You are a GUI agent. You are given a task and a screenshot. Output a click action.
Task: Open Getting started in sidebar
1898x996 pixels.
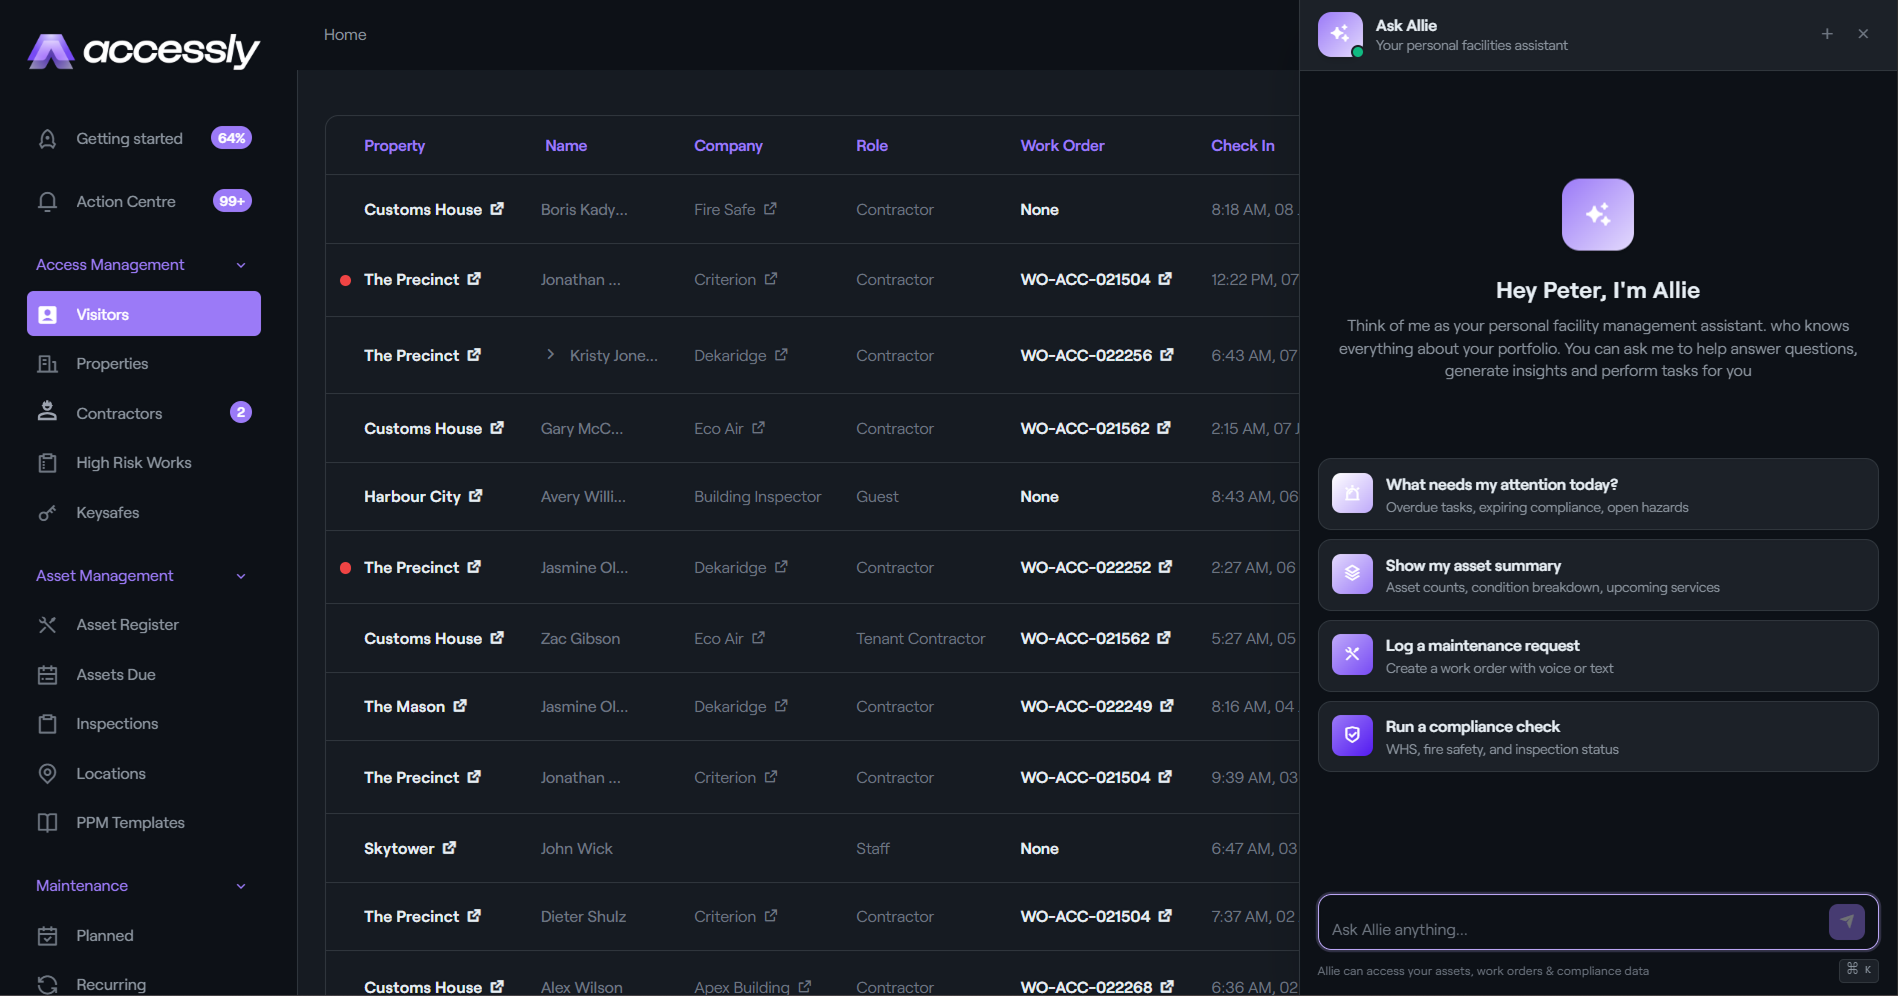(x=143, y=138)
